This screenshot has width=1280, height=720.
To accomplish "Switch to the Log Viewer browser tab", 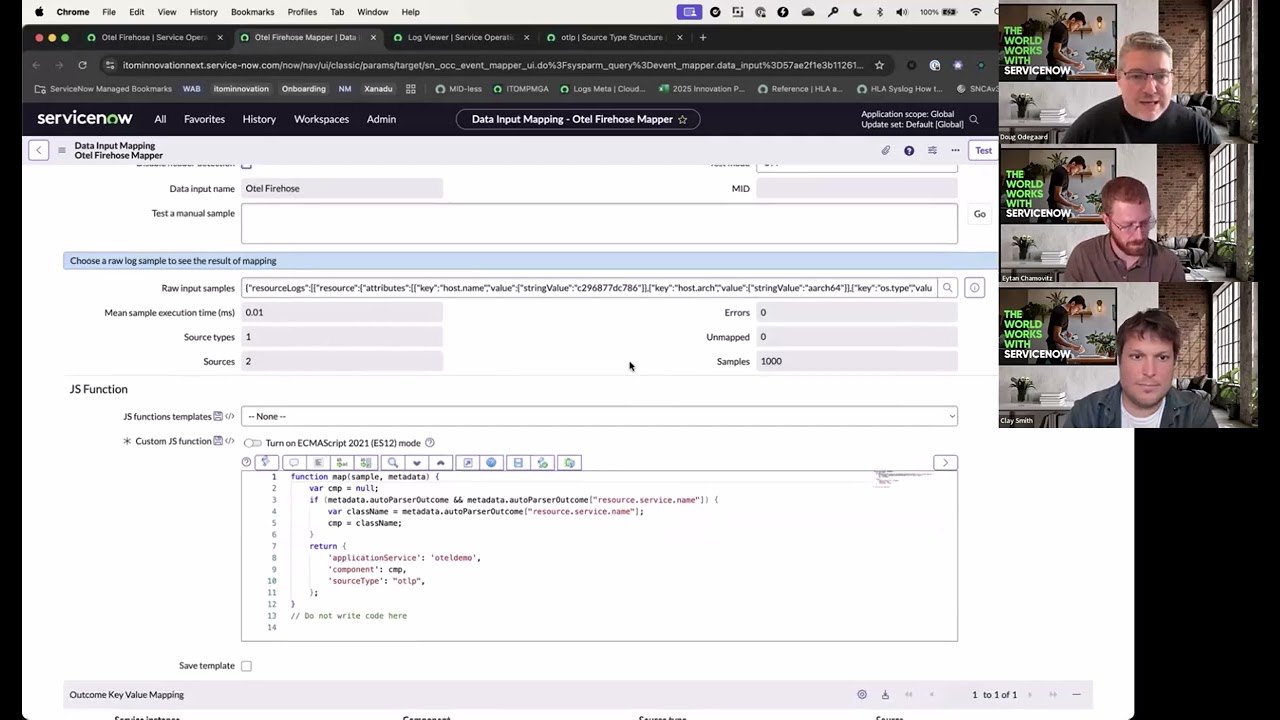I will 460,37.
